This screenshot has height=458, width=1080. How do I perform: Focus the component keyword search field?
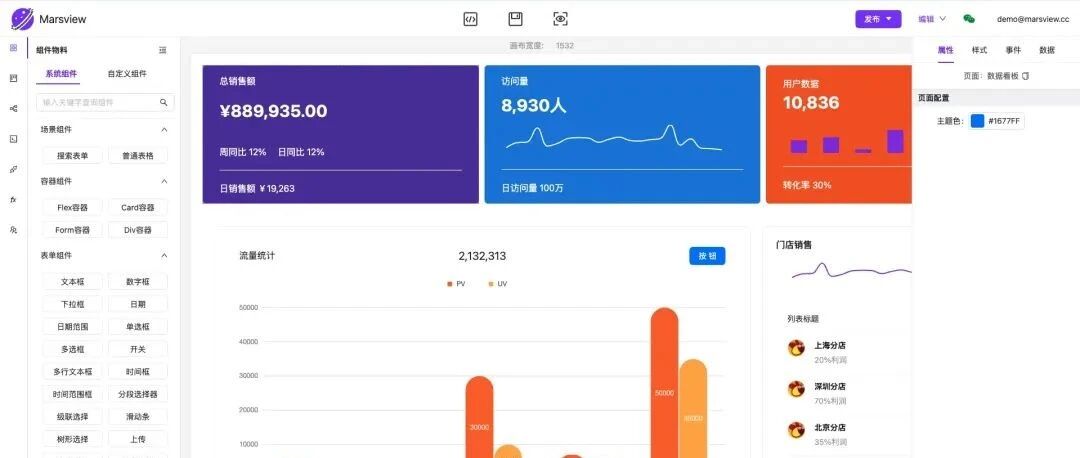[105, 103]
